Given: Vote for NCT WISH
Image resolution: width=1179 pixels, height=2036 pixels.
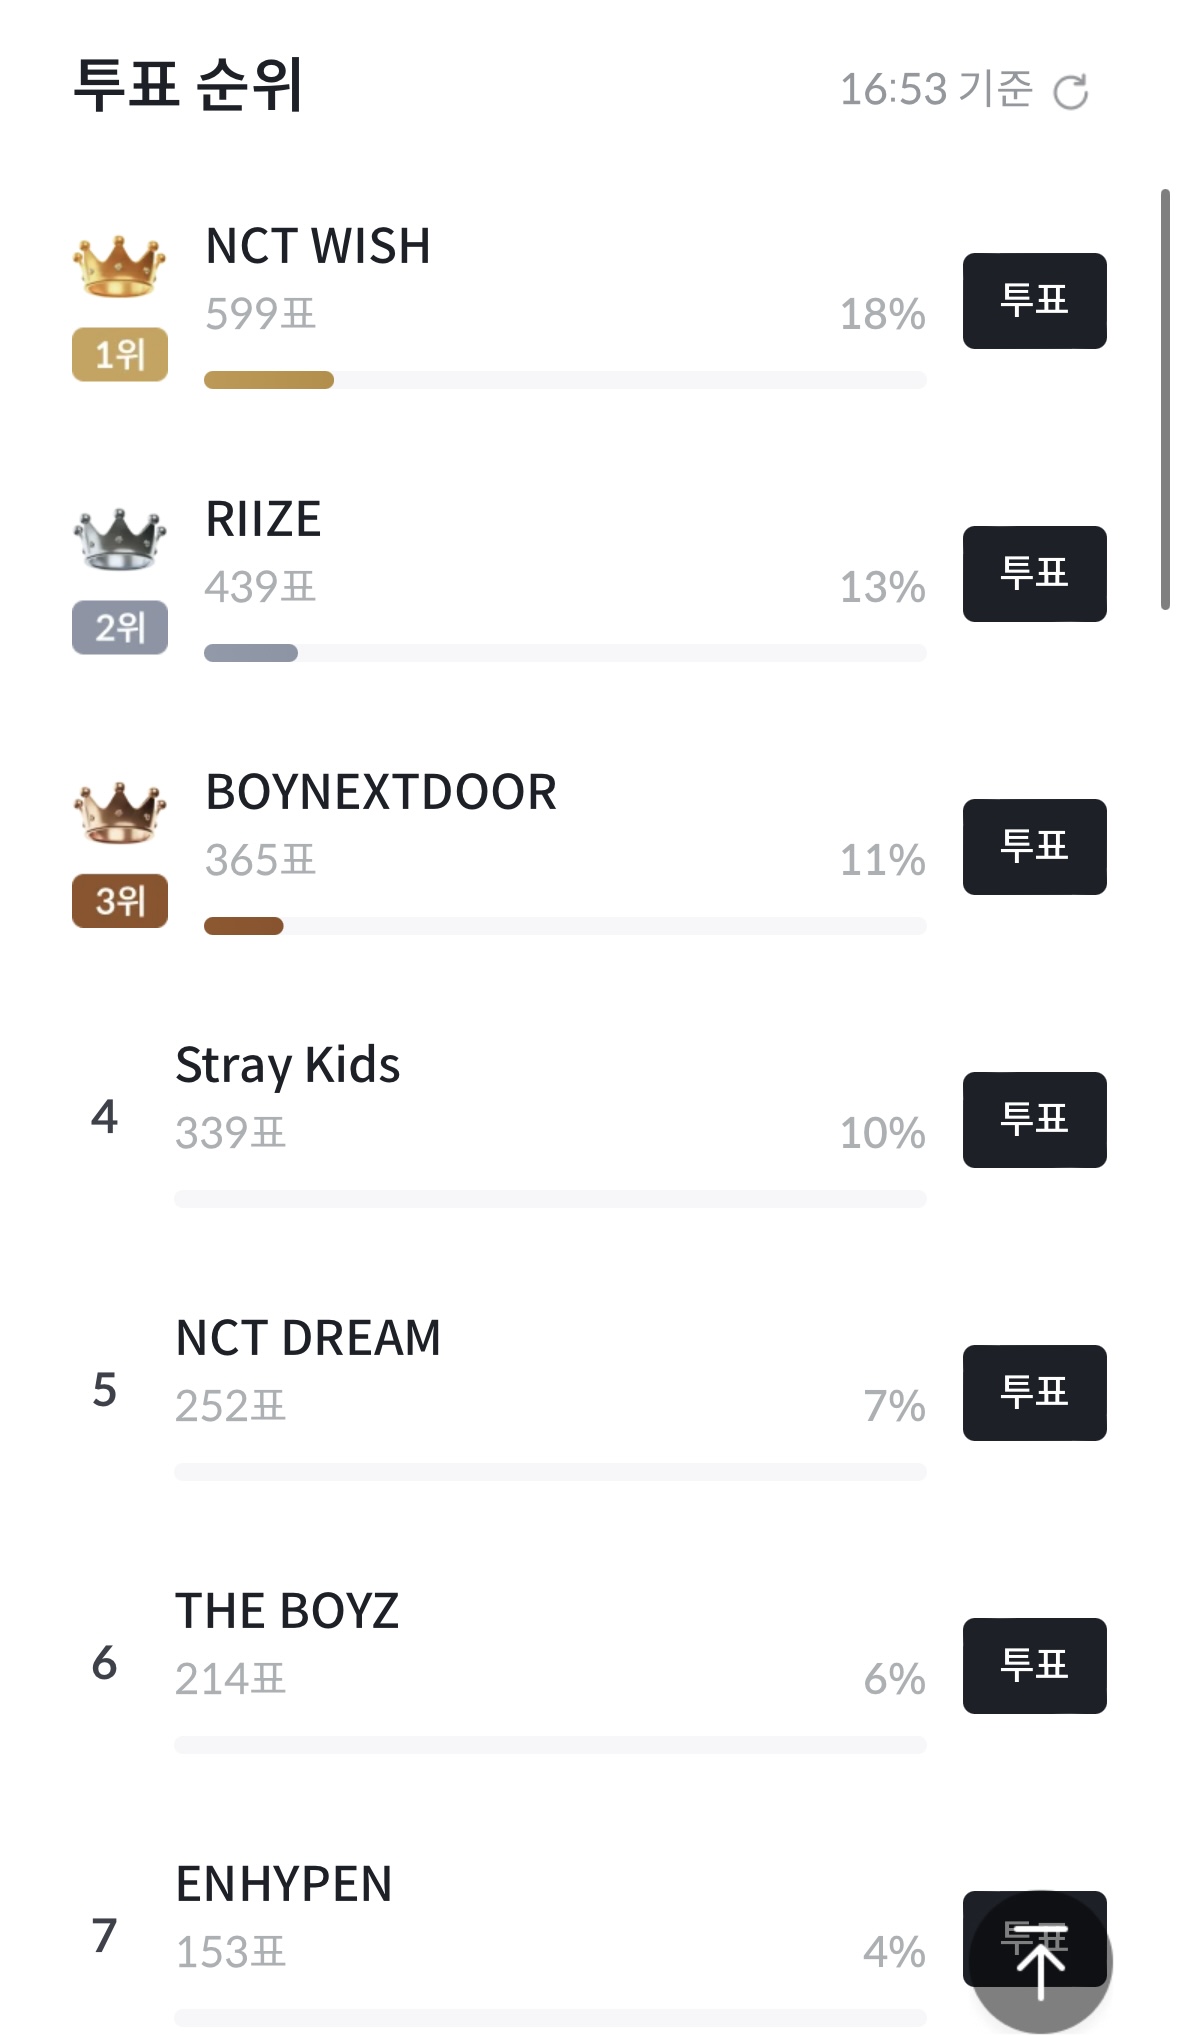Looking at the screenshot, I should point(1034,301).
